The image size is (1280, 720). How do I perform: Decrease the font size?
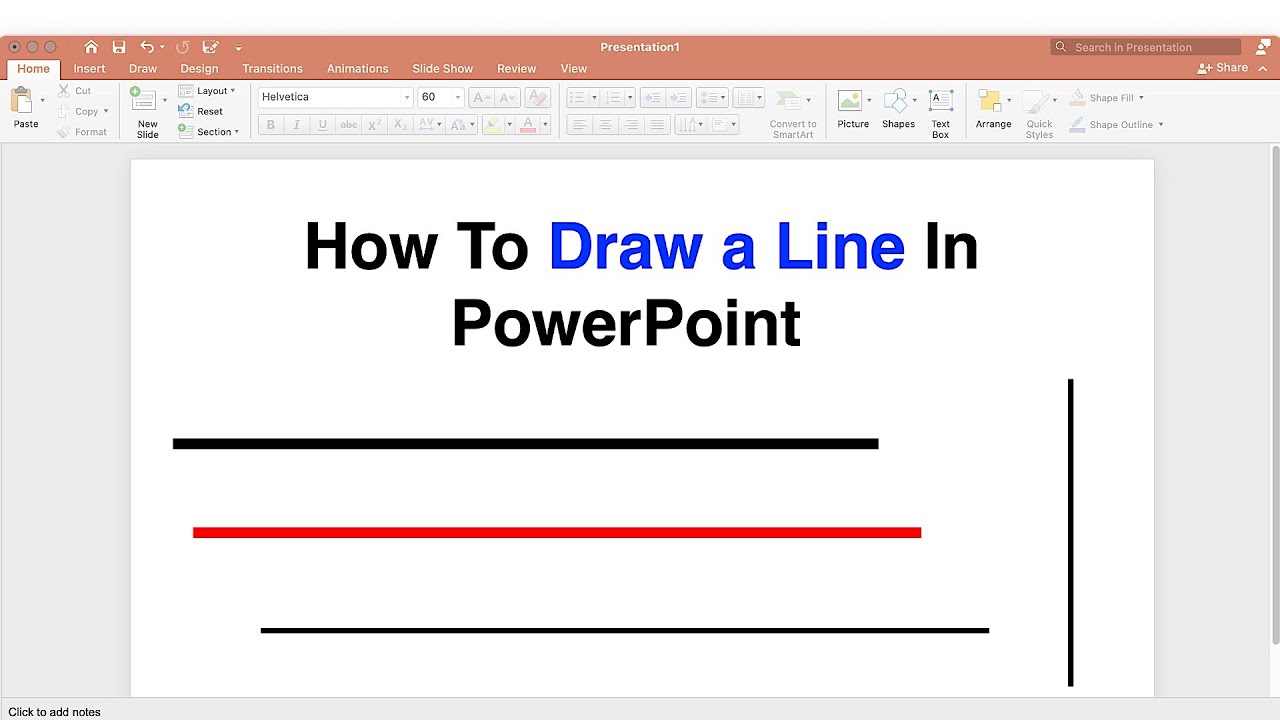point(508,97)
